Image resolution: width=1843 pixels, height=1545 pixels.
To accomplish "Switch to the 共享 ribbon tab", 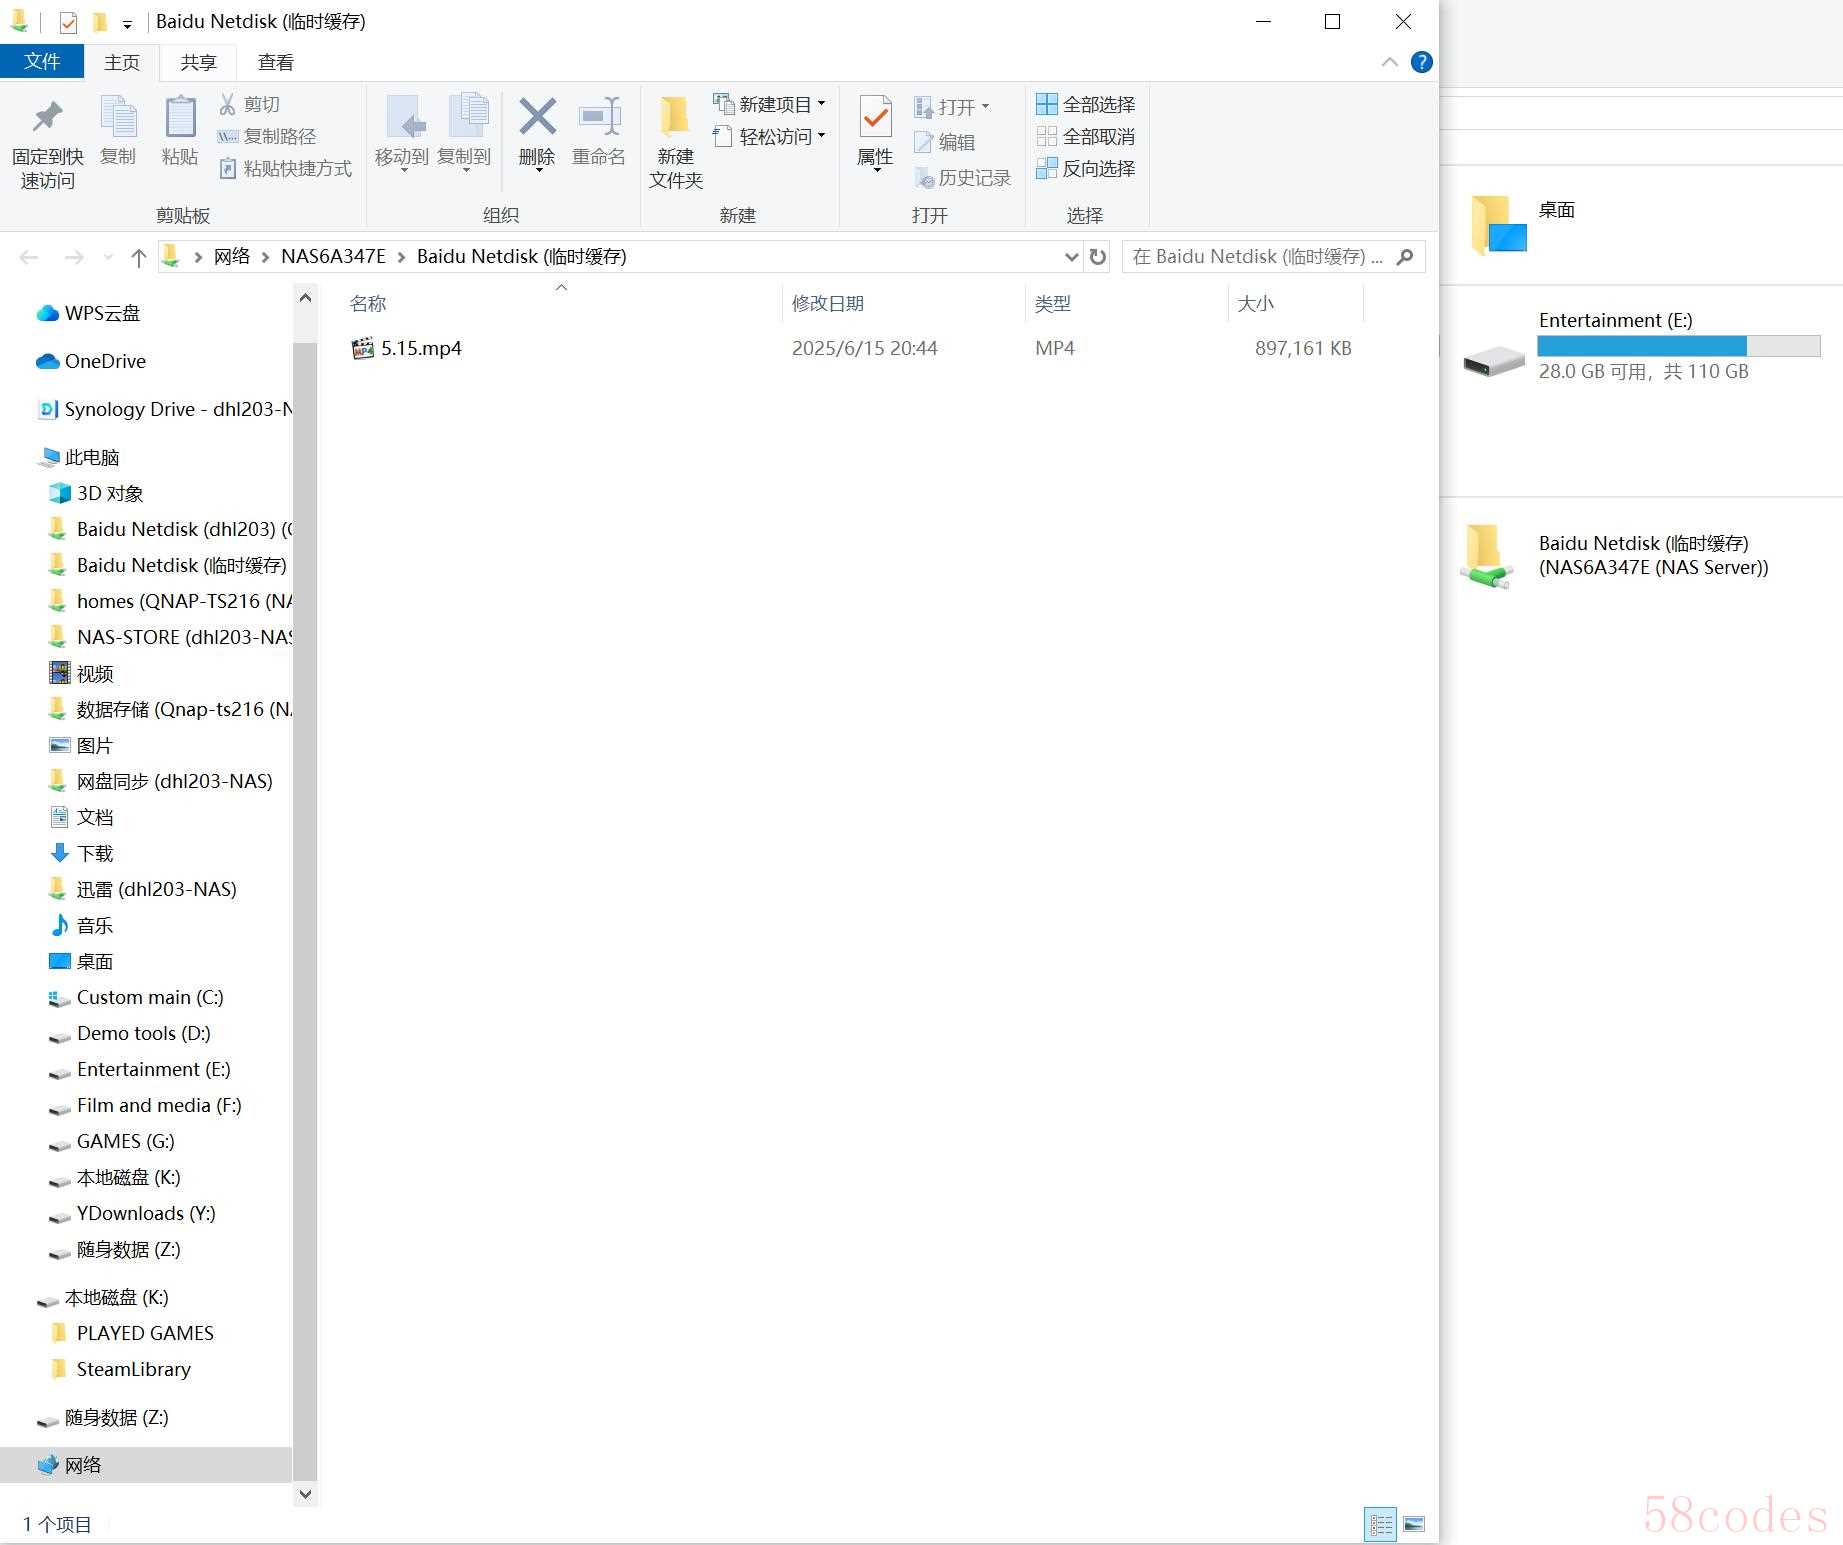I will point(198,62).
